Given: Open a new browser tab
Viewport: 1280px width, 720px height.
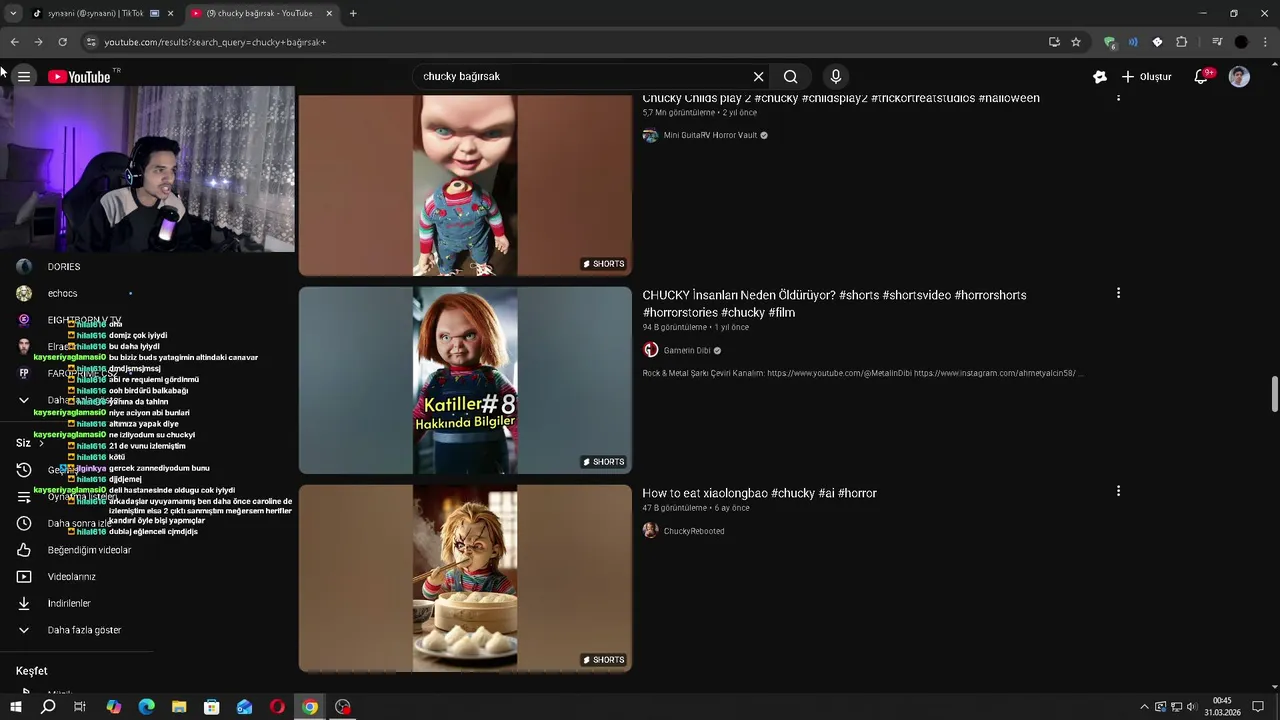Looking at the screenshot, I should click(353, 13).
